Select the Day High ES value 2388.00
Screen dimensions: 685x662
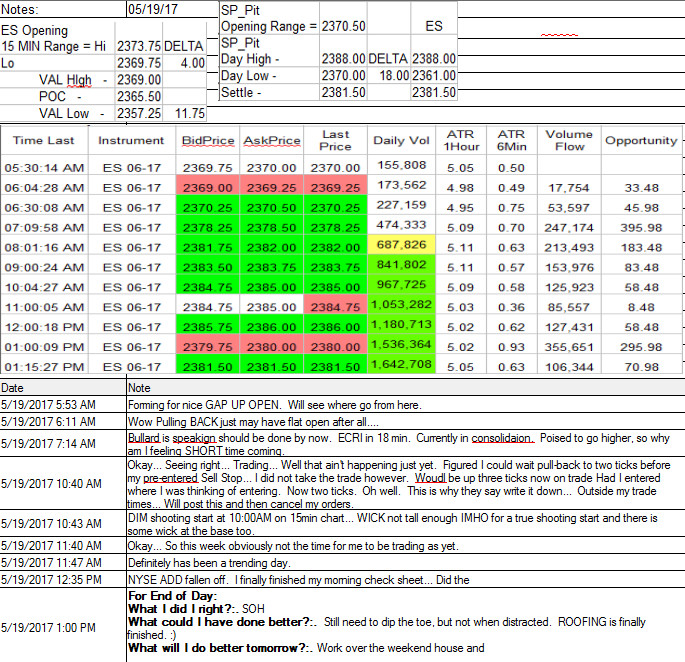click(434, 59)
